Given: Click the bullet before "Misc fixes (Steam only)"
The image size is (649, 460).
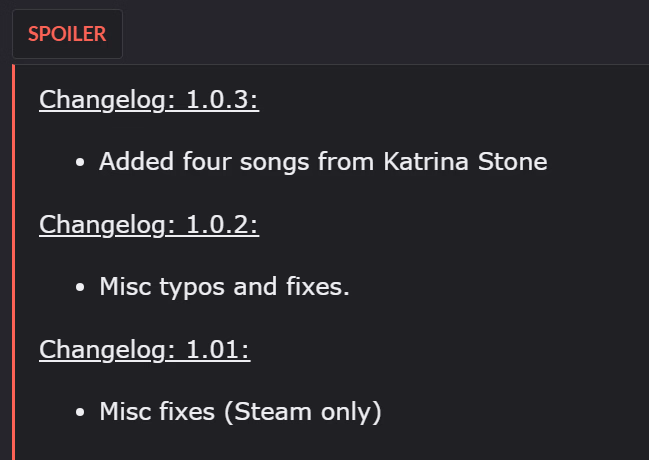Looking at the screenshot, I should [x=81, y=412].
